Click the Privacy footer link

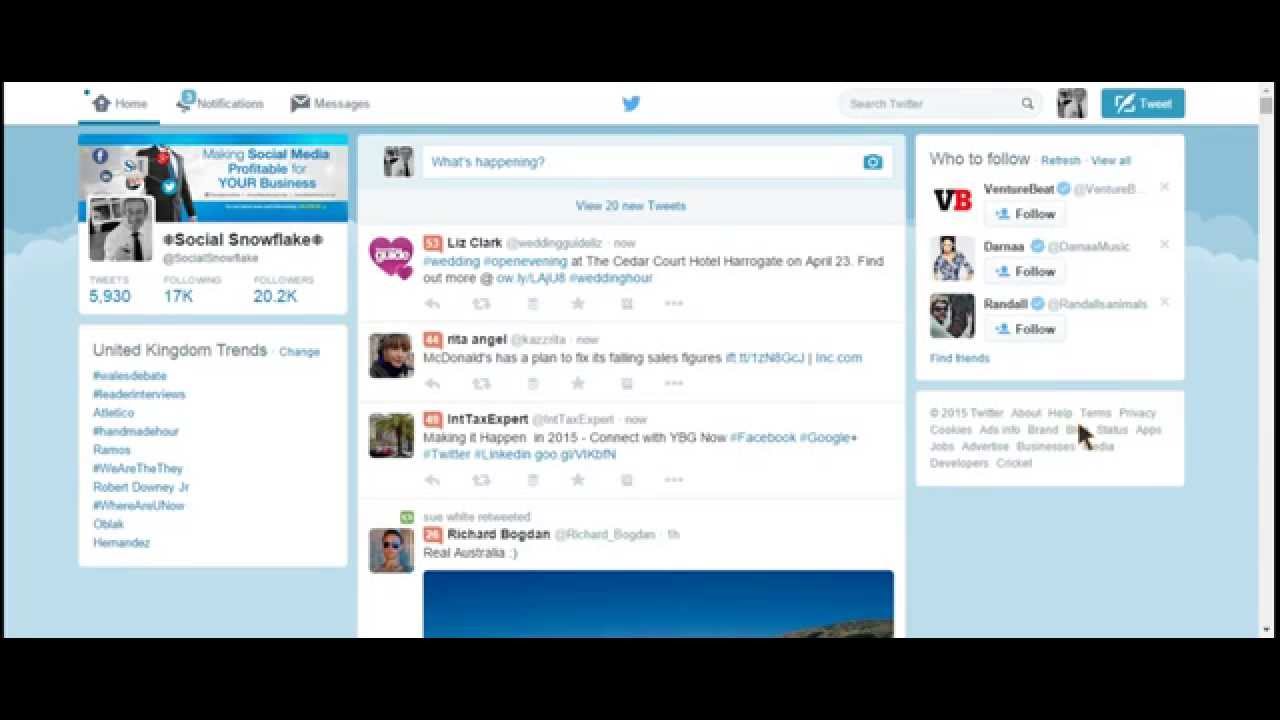tap(1137, 413)
